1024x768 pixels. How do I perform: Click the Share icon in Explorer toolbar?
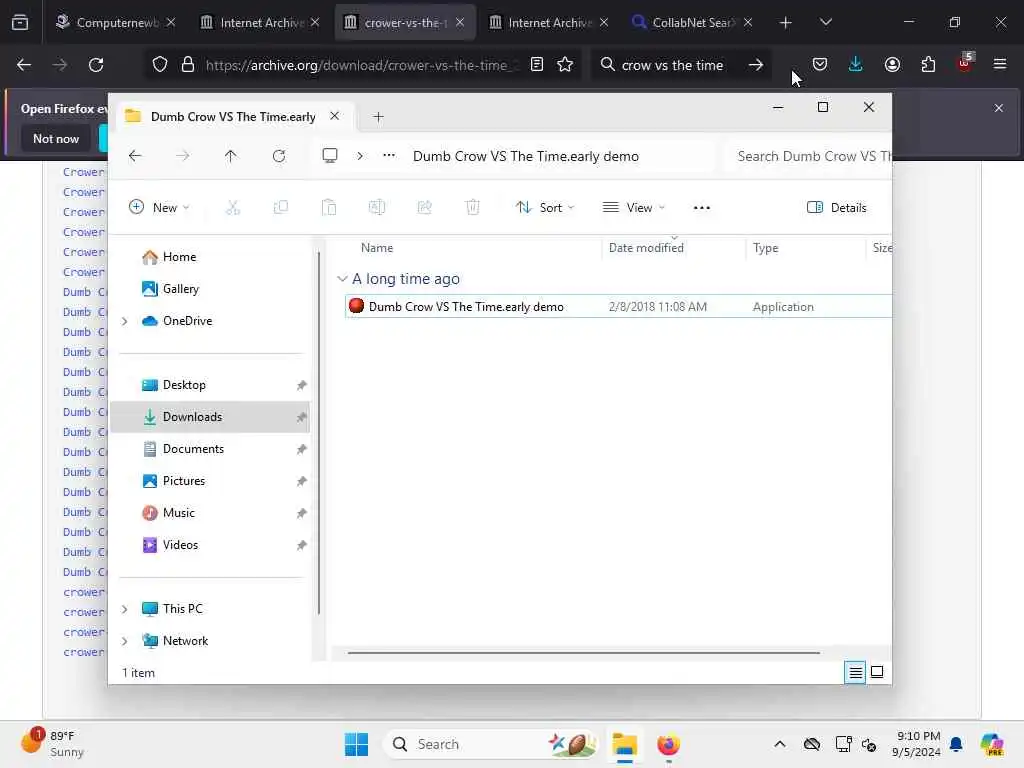point(424,208)
